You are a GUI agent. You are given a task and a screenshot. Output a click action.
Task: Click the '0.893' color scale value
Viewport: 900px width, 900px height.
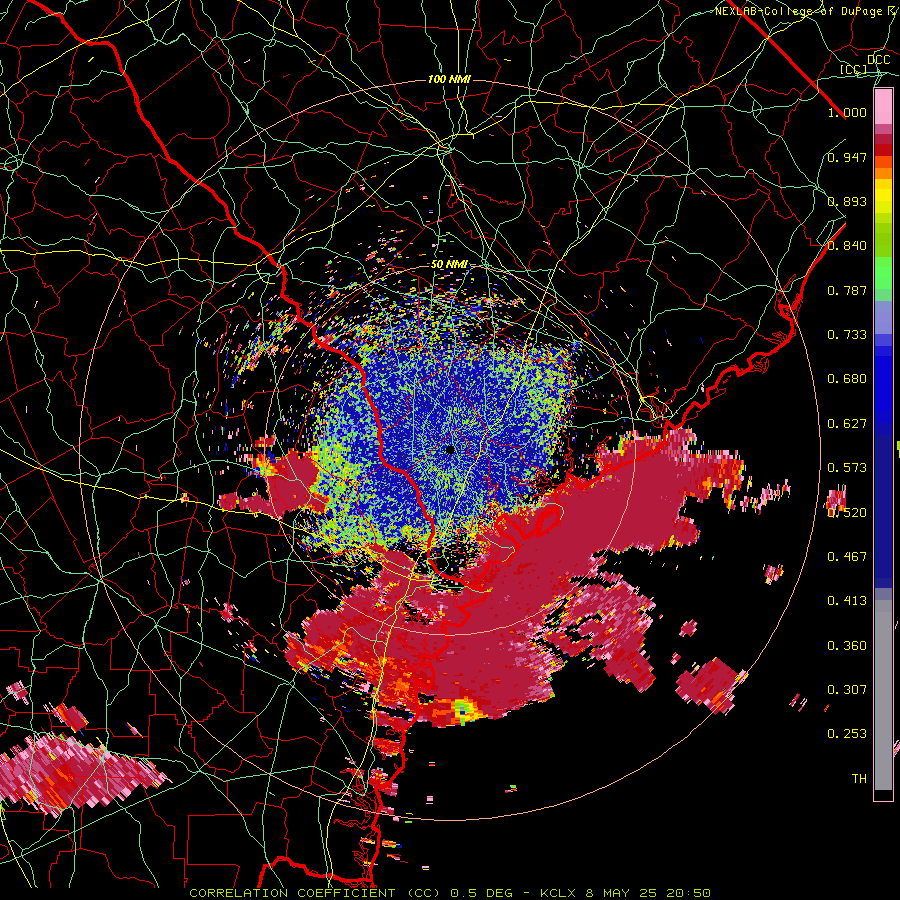coord(847,201)
